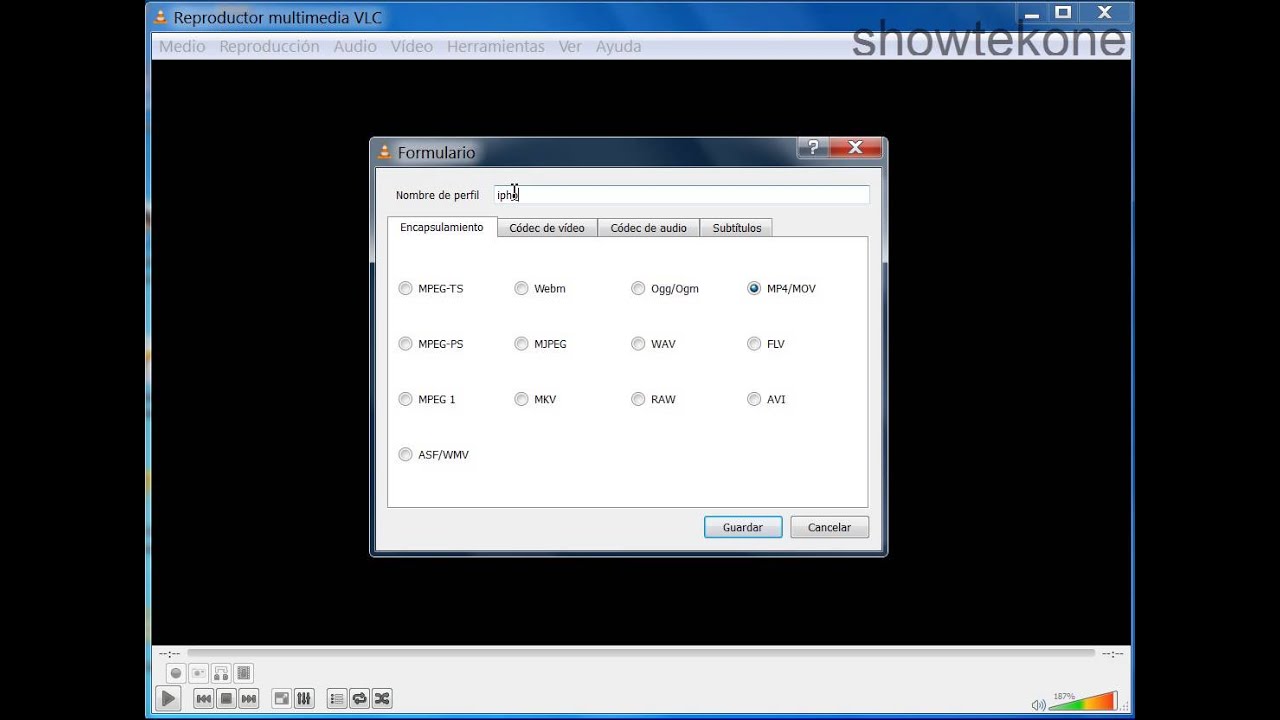The height and width of the screenshot is (720, 1280).
Task: Select MPEG-PS encapsulation
Action: pos(431,344)
